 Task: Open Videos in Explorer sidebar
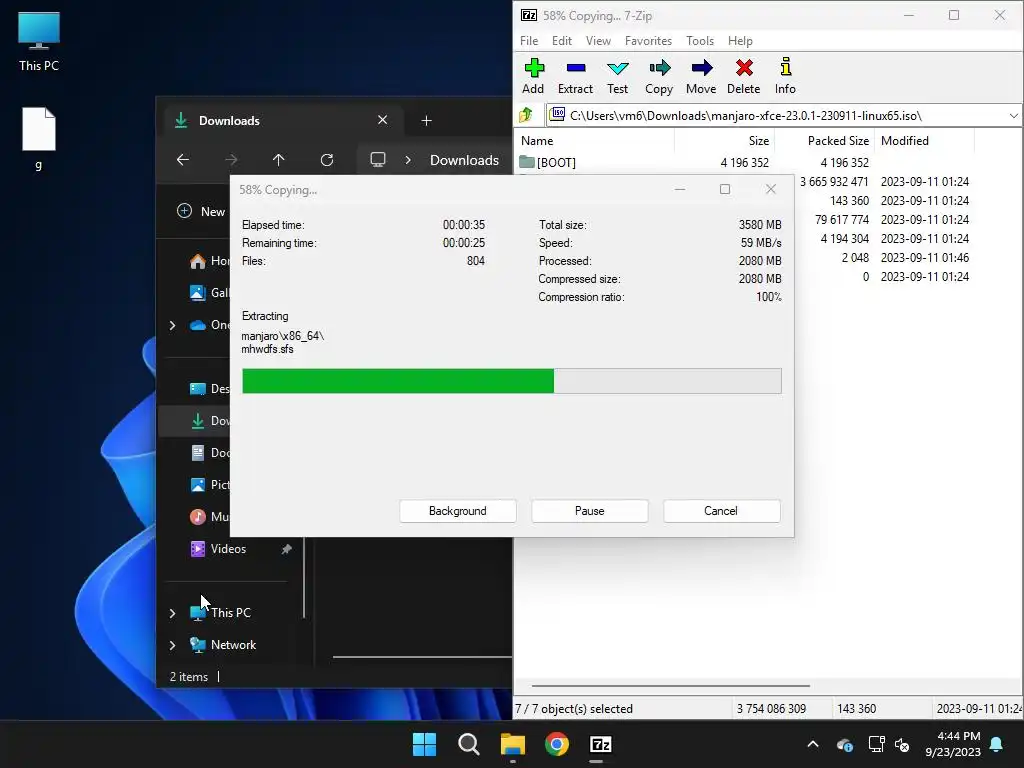click(x=218, y=549)
